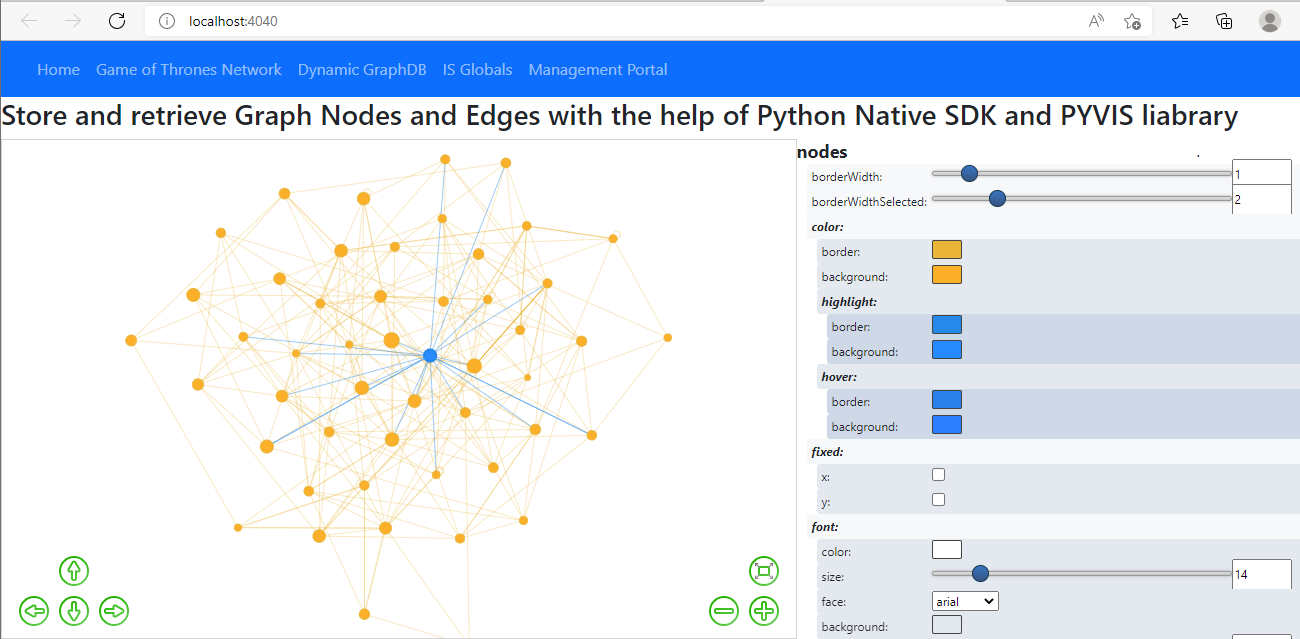
Task: Open the Dynamic GraphDB menu item
Action: (x=362, y=70)
